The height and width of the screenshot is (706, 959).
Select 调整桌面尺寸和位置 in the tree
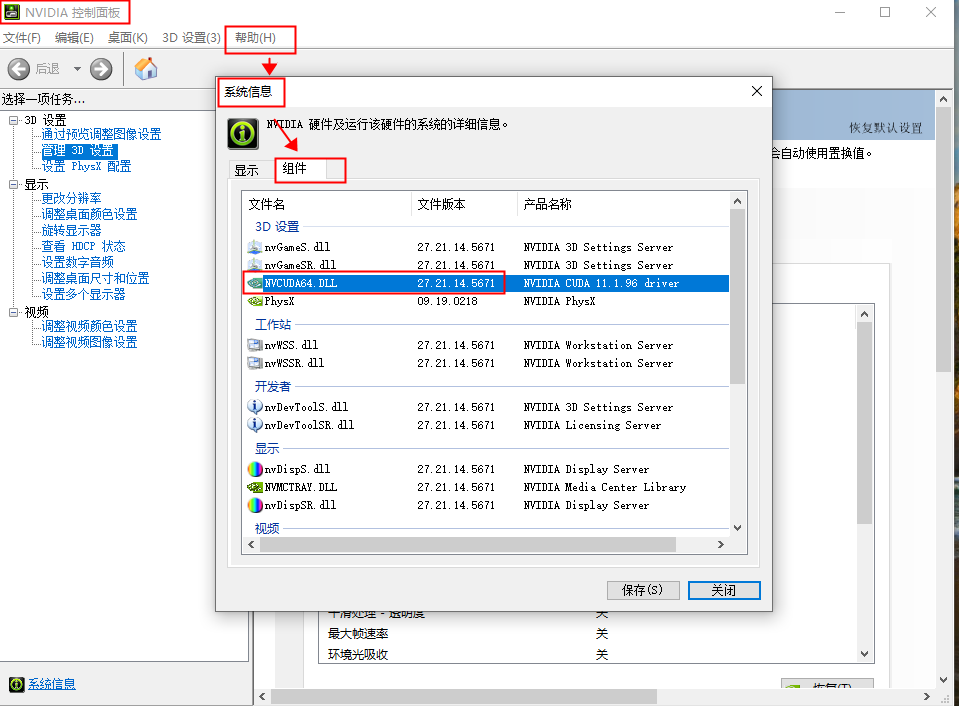pos(95,278)
